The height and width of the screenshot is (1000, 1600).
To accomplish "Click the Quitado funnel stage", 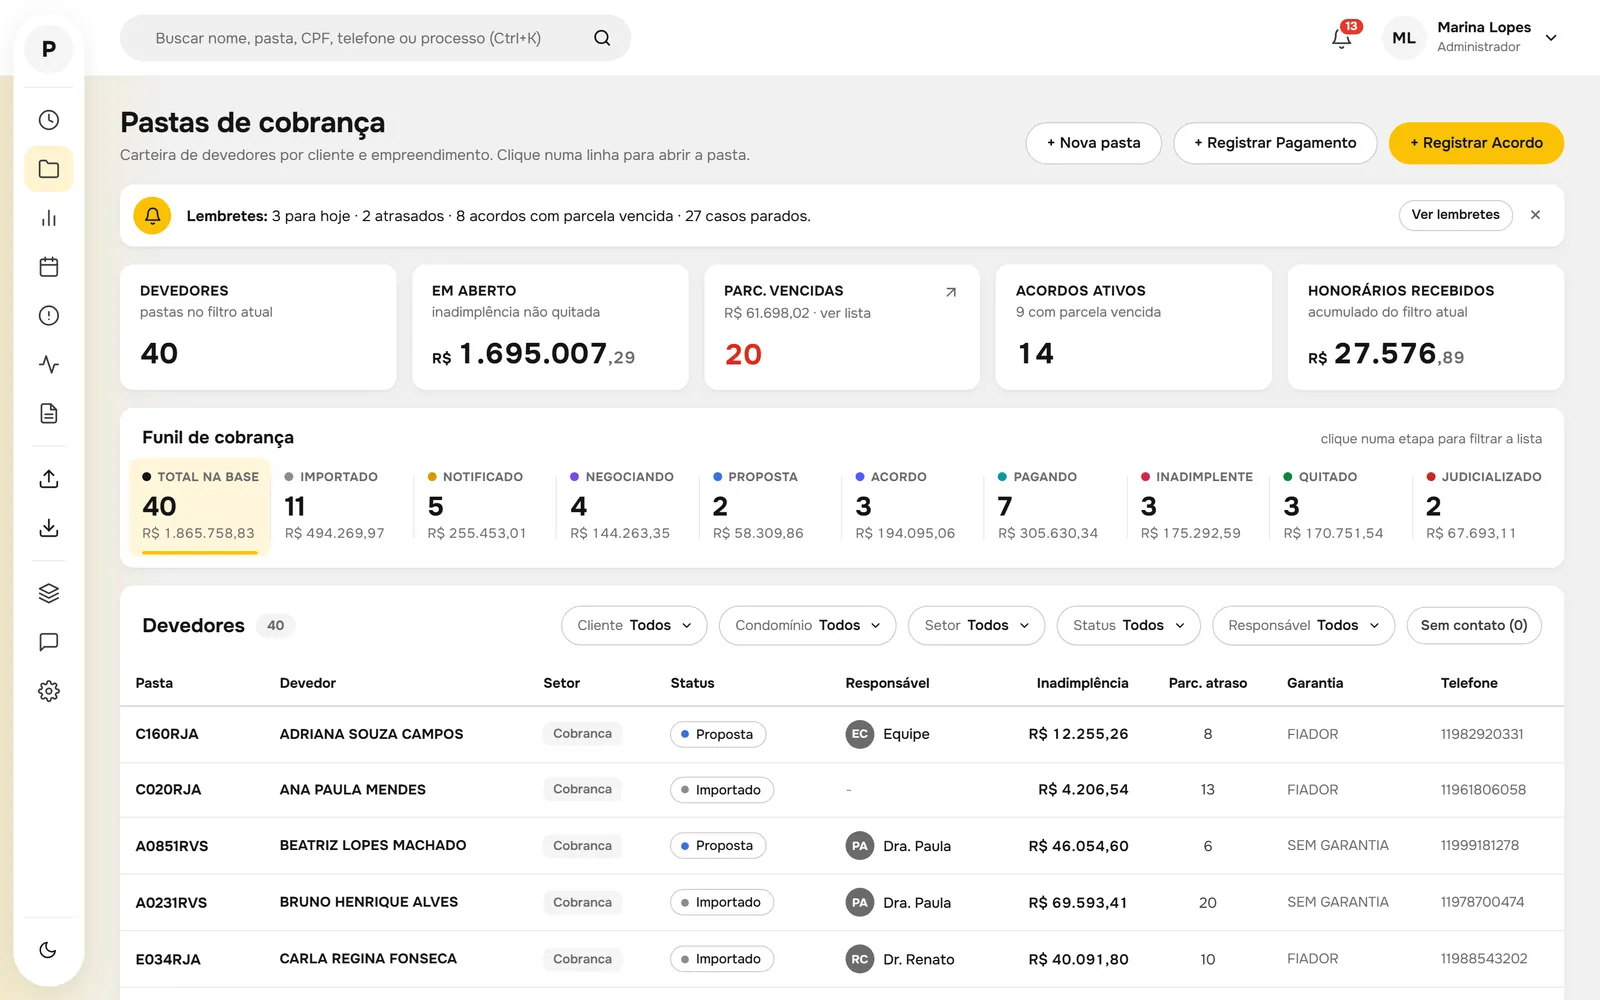I will [x=1341, y=506].
